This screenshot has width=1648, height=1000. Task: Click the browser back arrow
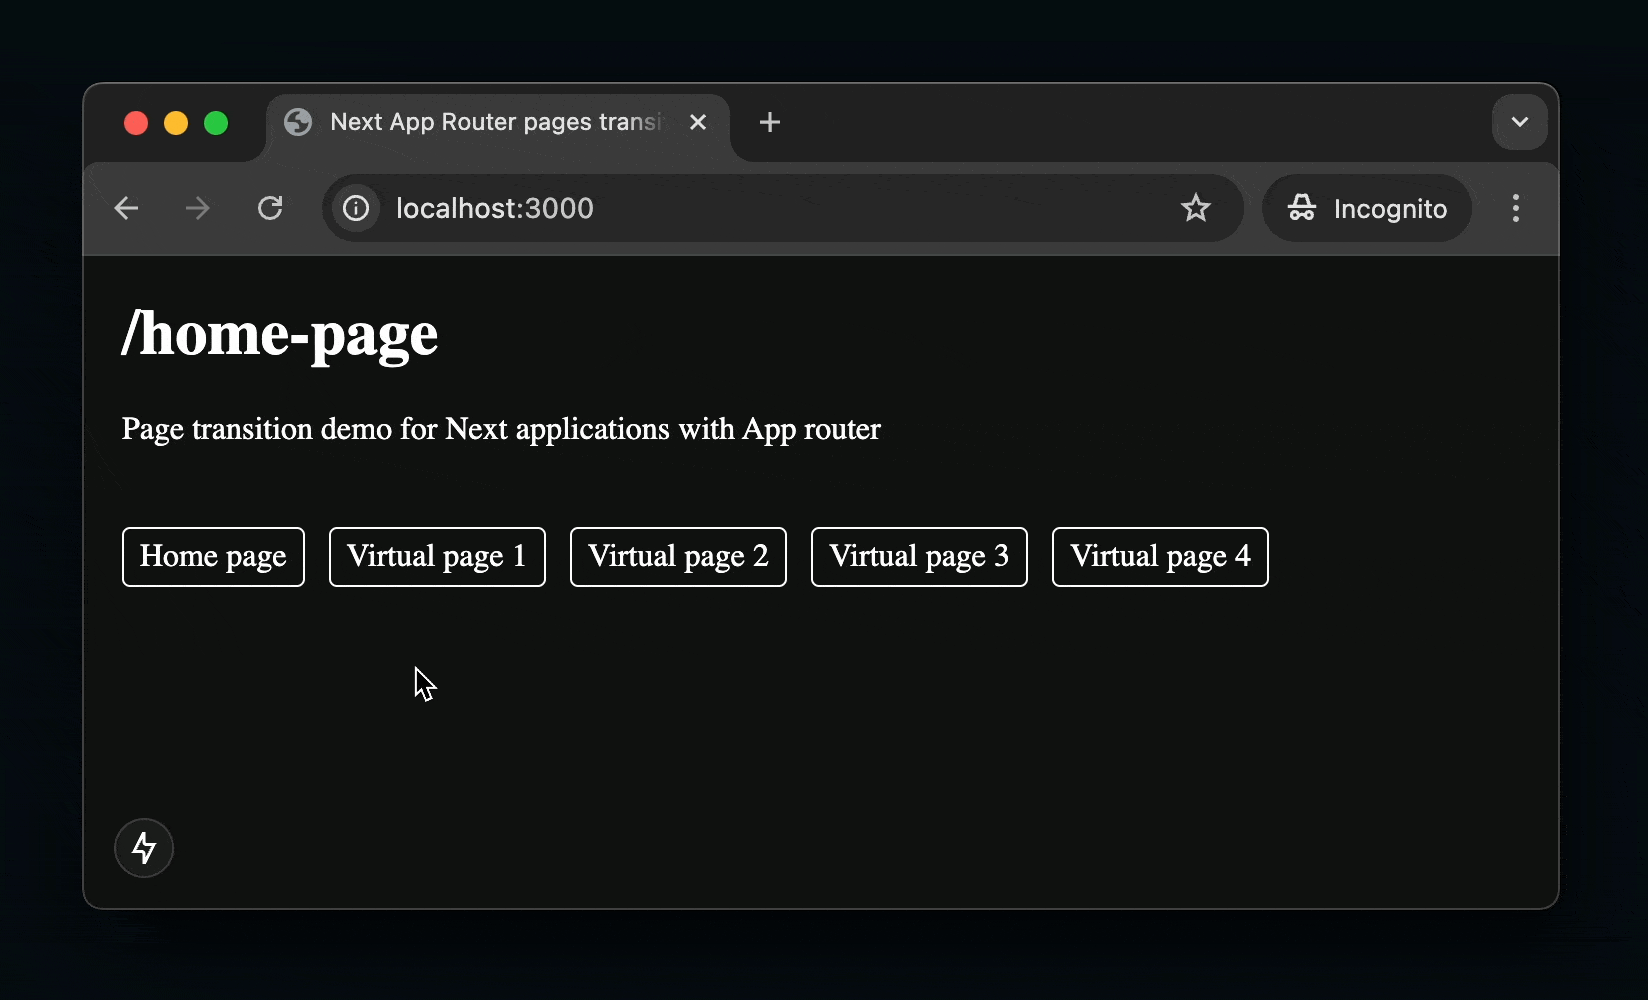[x=126, y=208]
